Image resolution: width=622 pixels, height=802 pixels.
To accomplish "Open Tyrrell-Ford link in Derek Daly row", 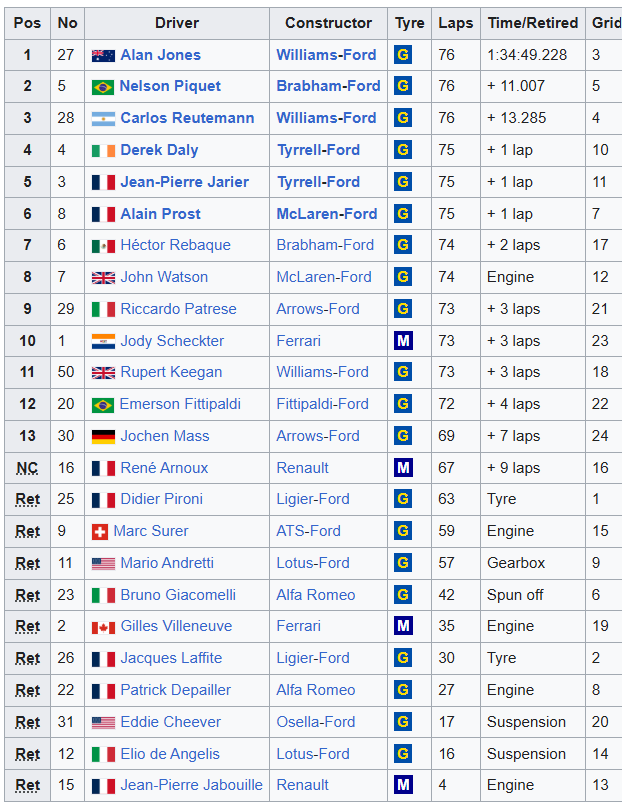I will (318, 150).
